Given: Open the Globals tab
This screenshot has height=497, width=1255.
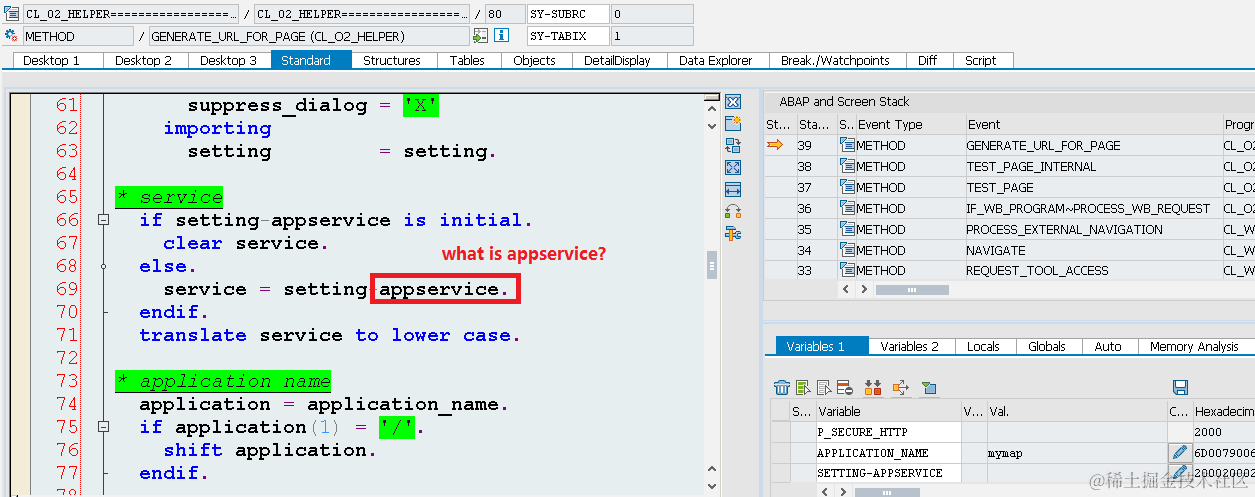Looking at the screenshot, I should 1047,346.
